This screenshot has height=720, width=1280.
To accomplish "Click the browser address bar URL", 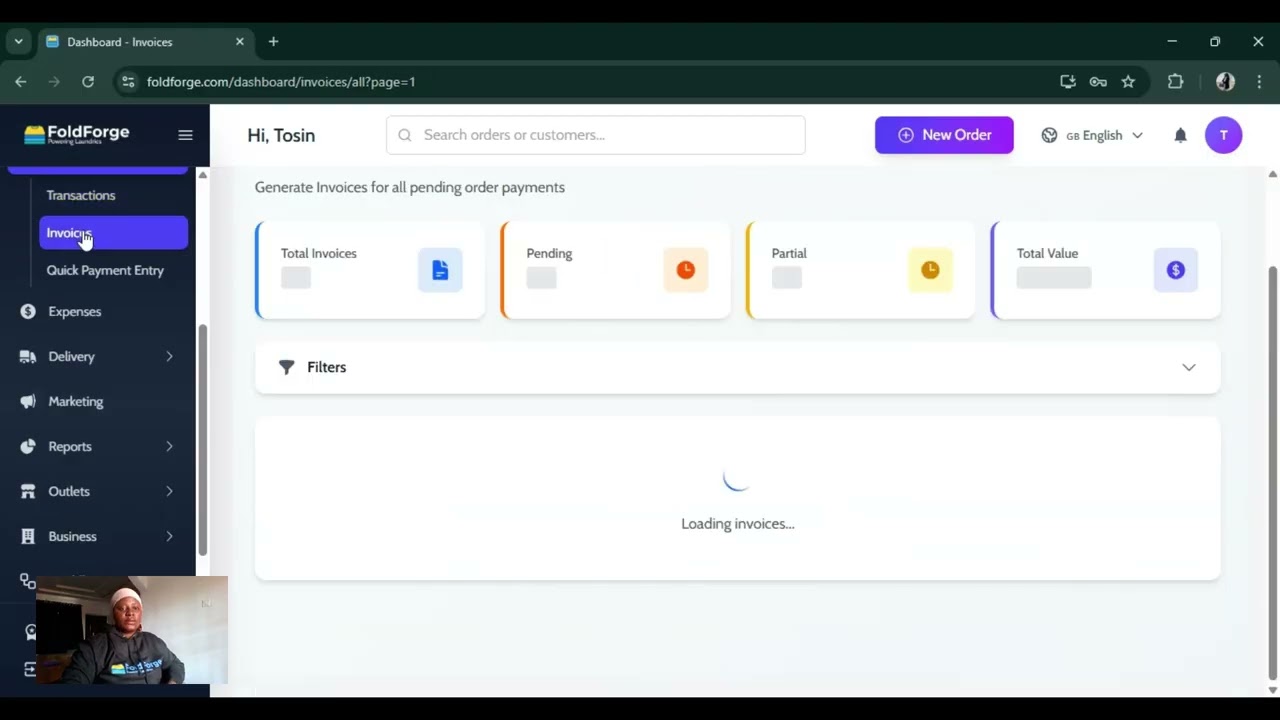I will pyautogui.click(x=281, y=82).
